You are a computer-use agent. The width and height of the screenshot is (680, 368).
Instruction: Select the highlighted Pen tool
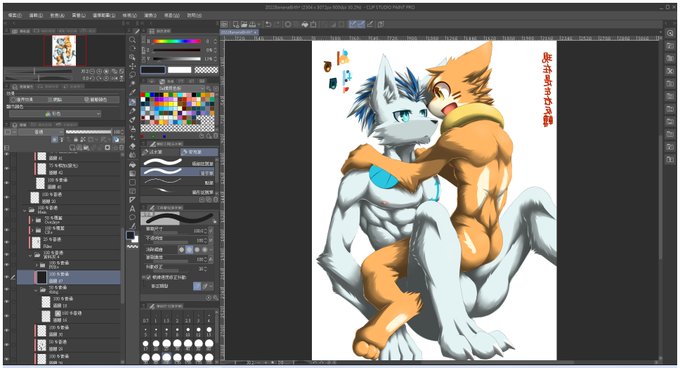click(x=132, y=102)
